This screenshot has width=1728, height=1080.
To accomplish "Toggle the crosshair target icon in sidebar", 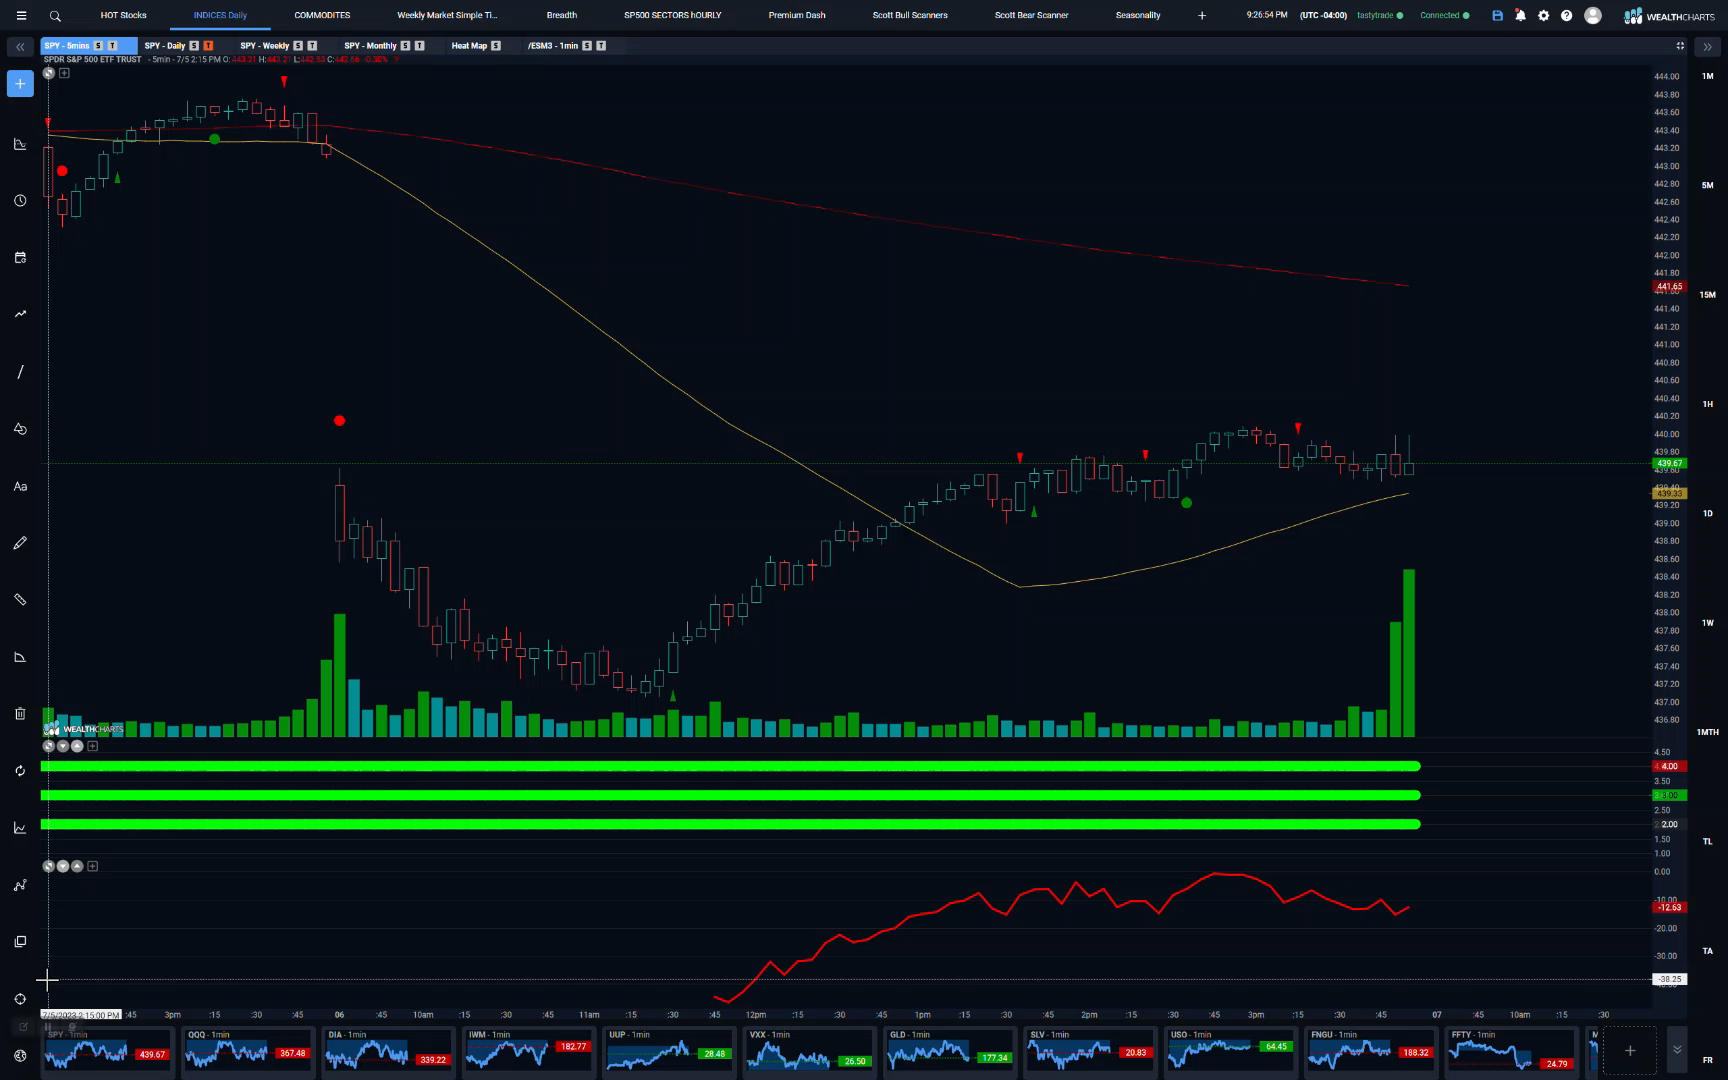I will pyautogui.click(x=20, y=998).
